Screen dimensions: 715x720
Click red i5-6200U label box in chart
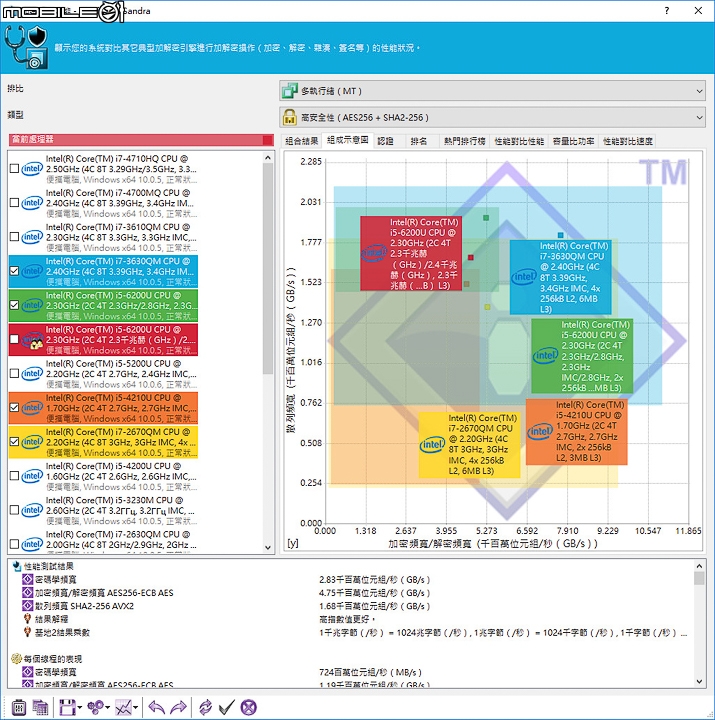411,253
